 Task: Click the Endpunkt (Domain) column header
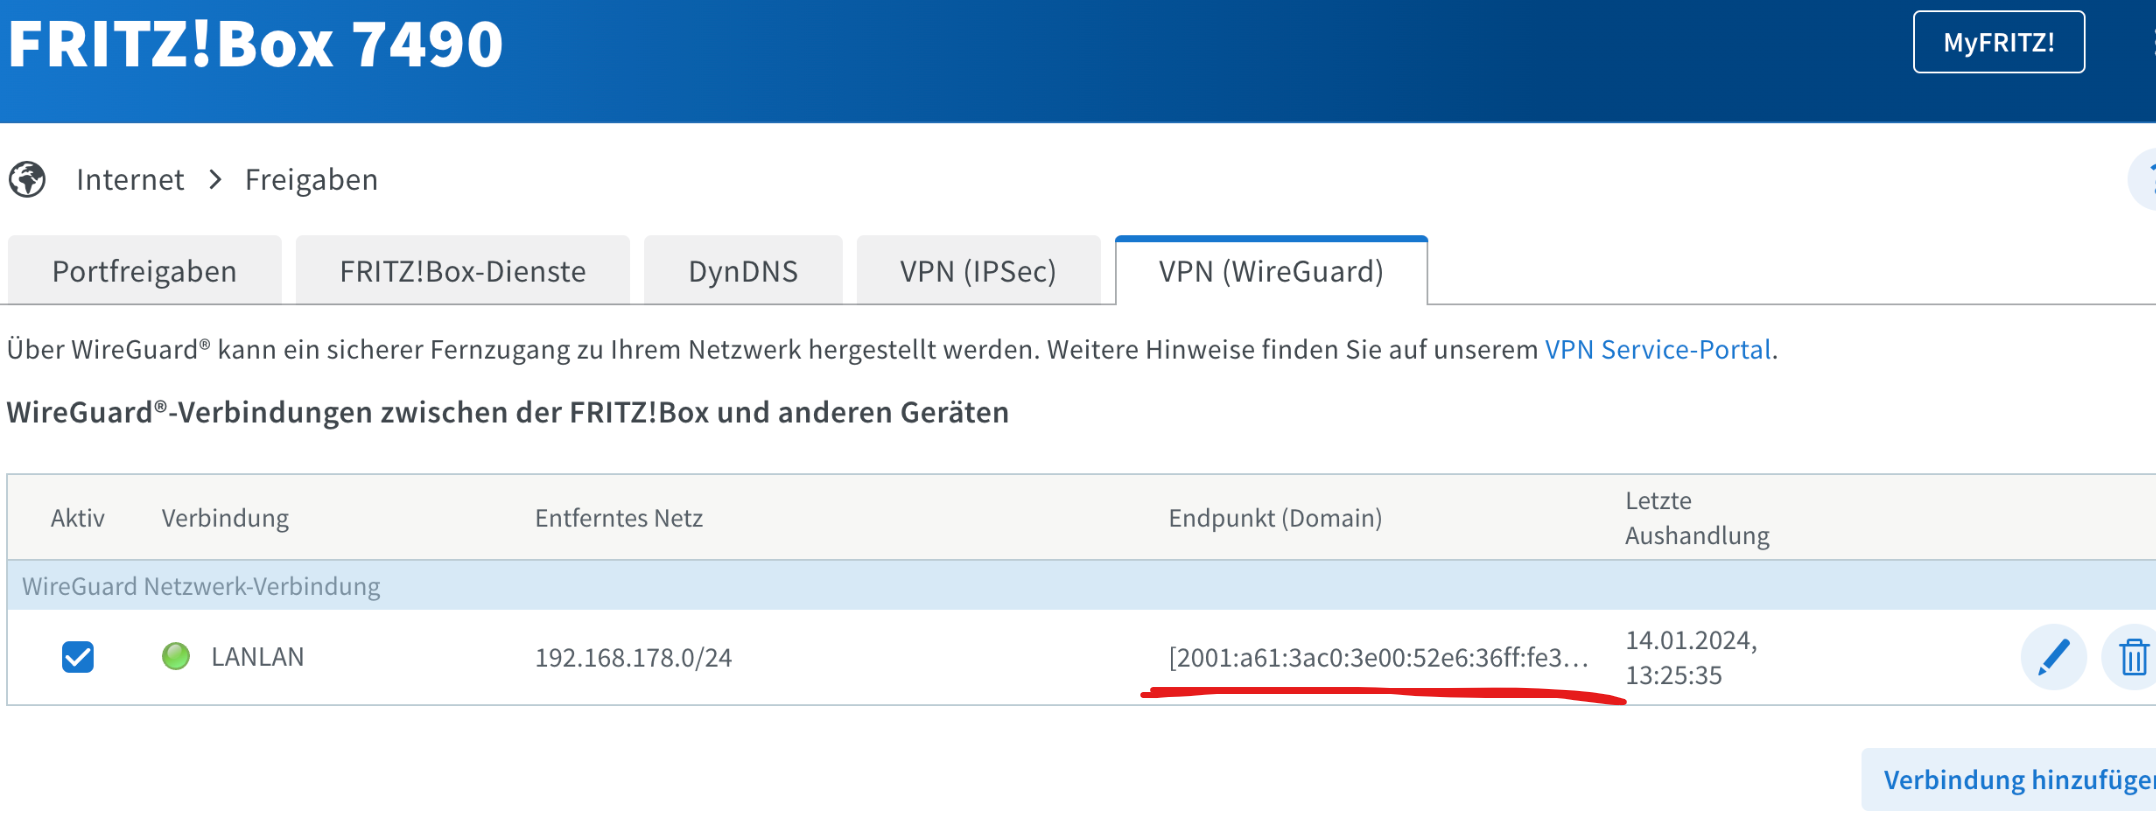tap(1275, 518)
